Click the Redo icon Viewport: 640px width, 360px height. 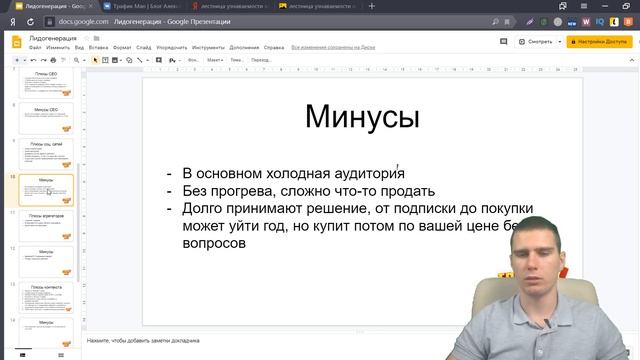[x=43, y=60]
